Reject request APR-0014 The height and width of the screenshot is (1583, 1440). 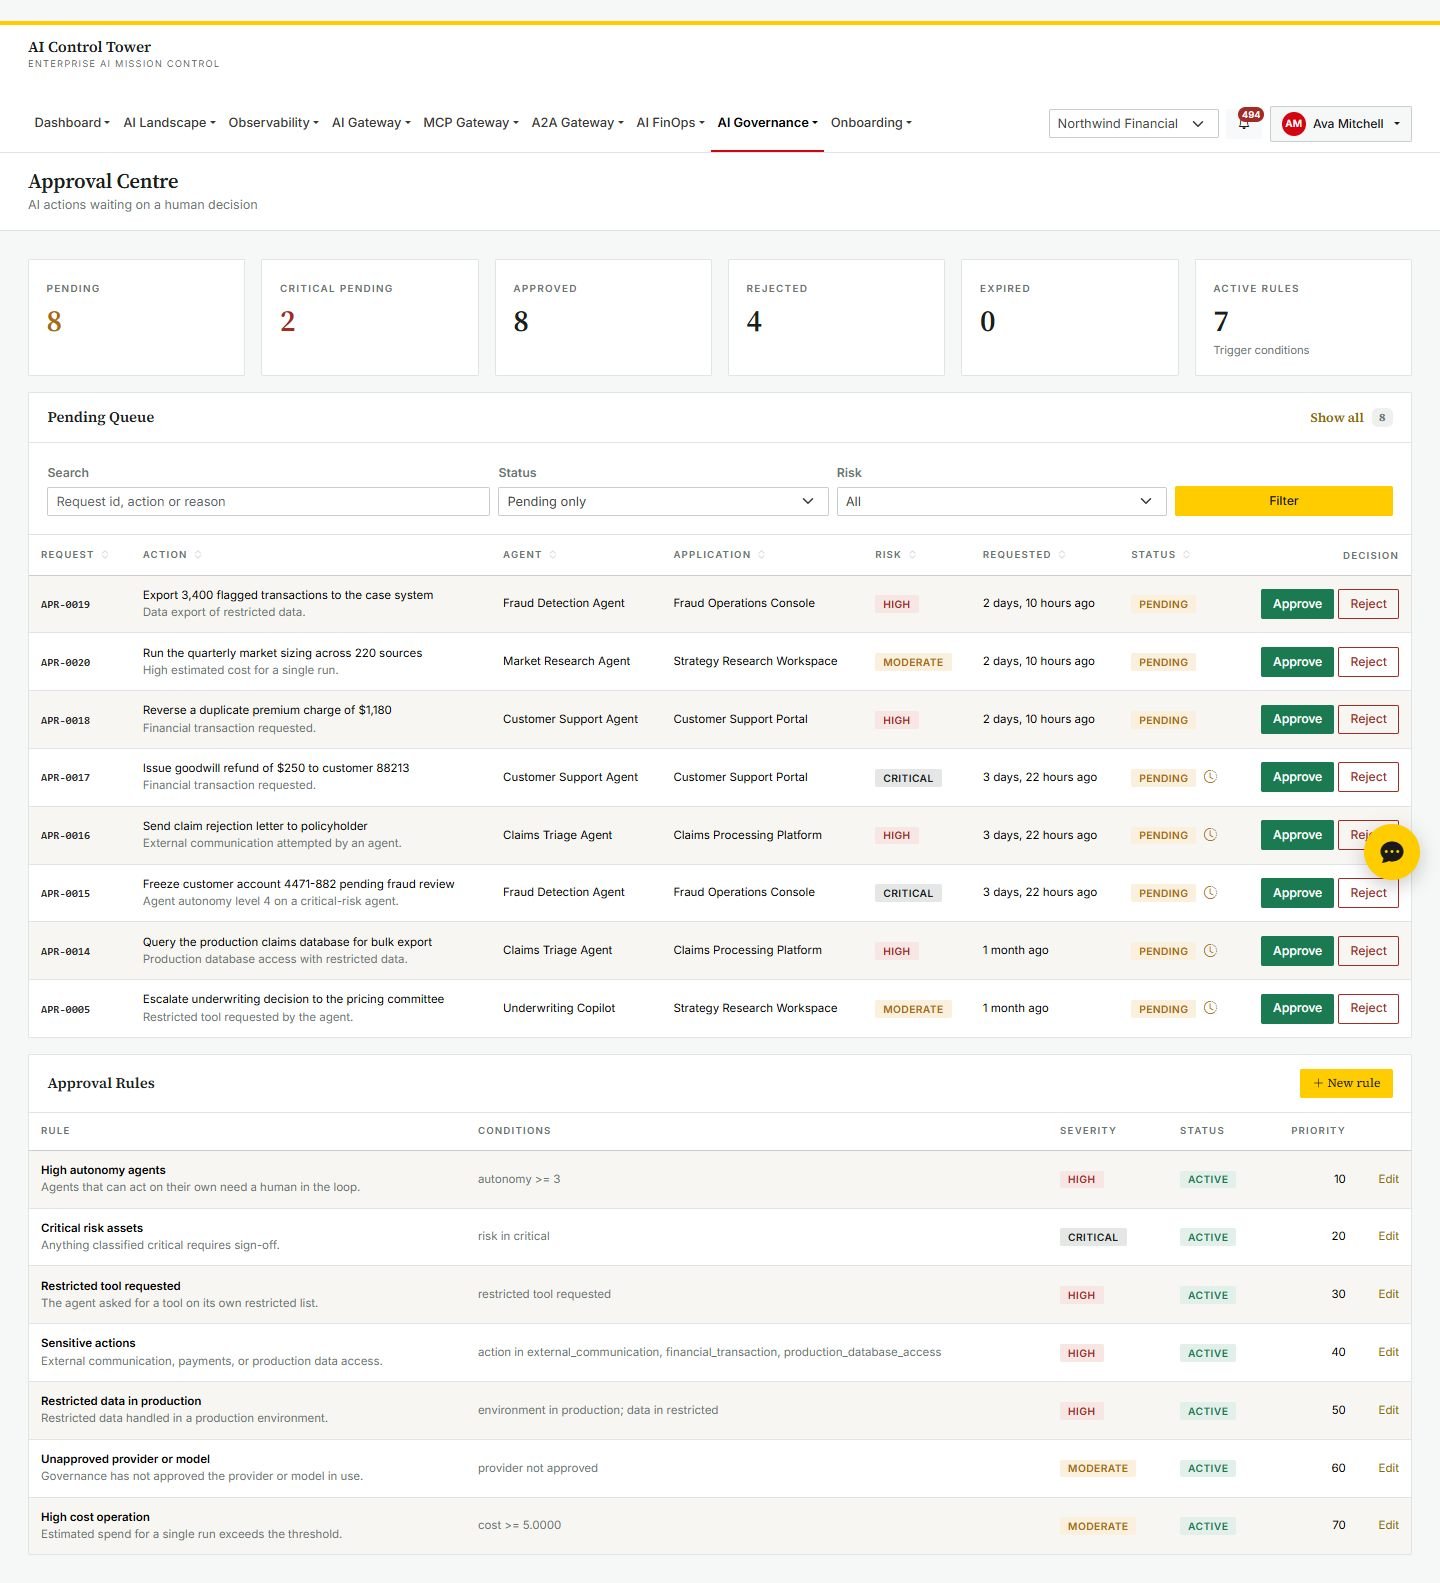click(1368, 951)
